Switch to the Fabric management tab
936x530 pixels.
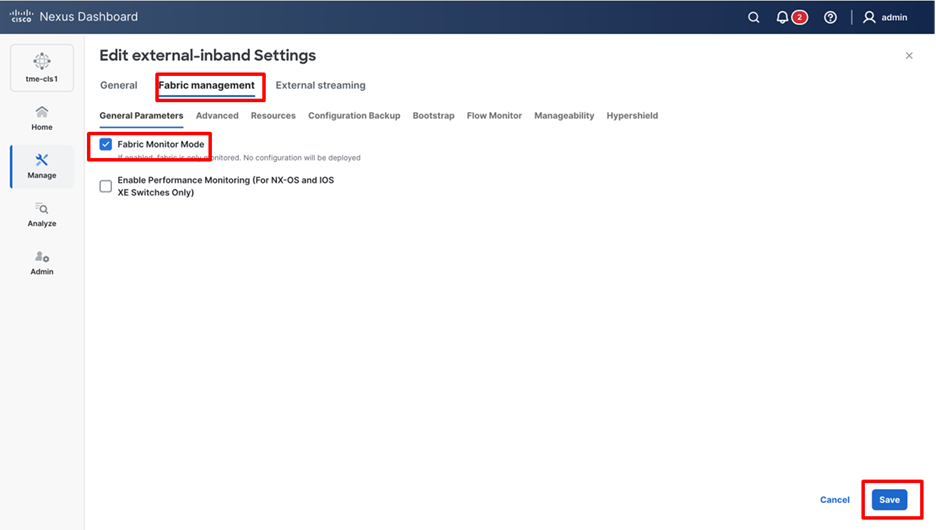pyautogui.click(x=207, y=85)
